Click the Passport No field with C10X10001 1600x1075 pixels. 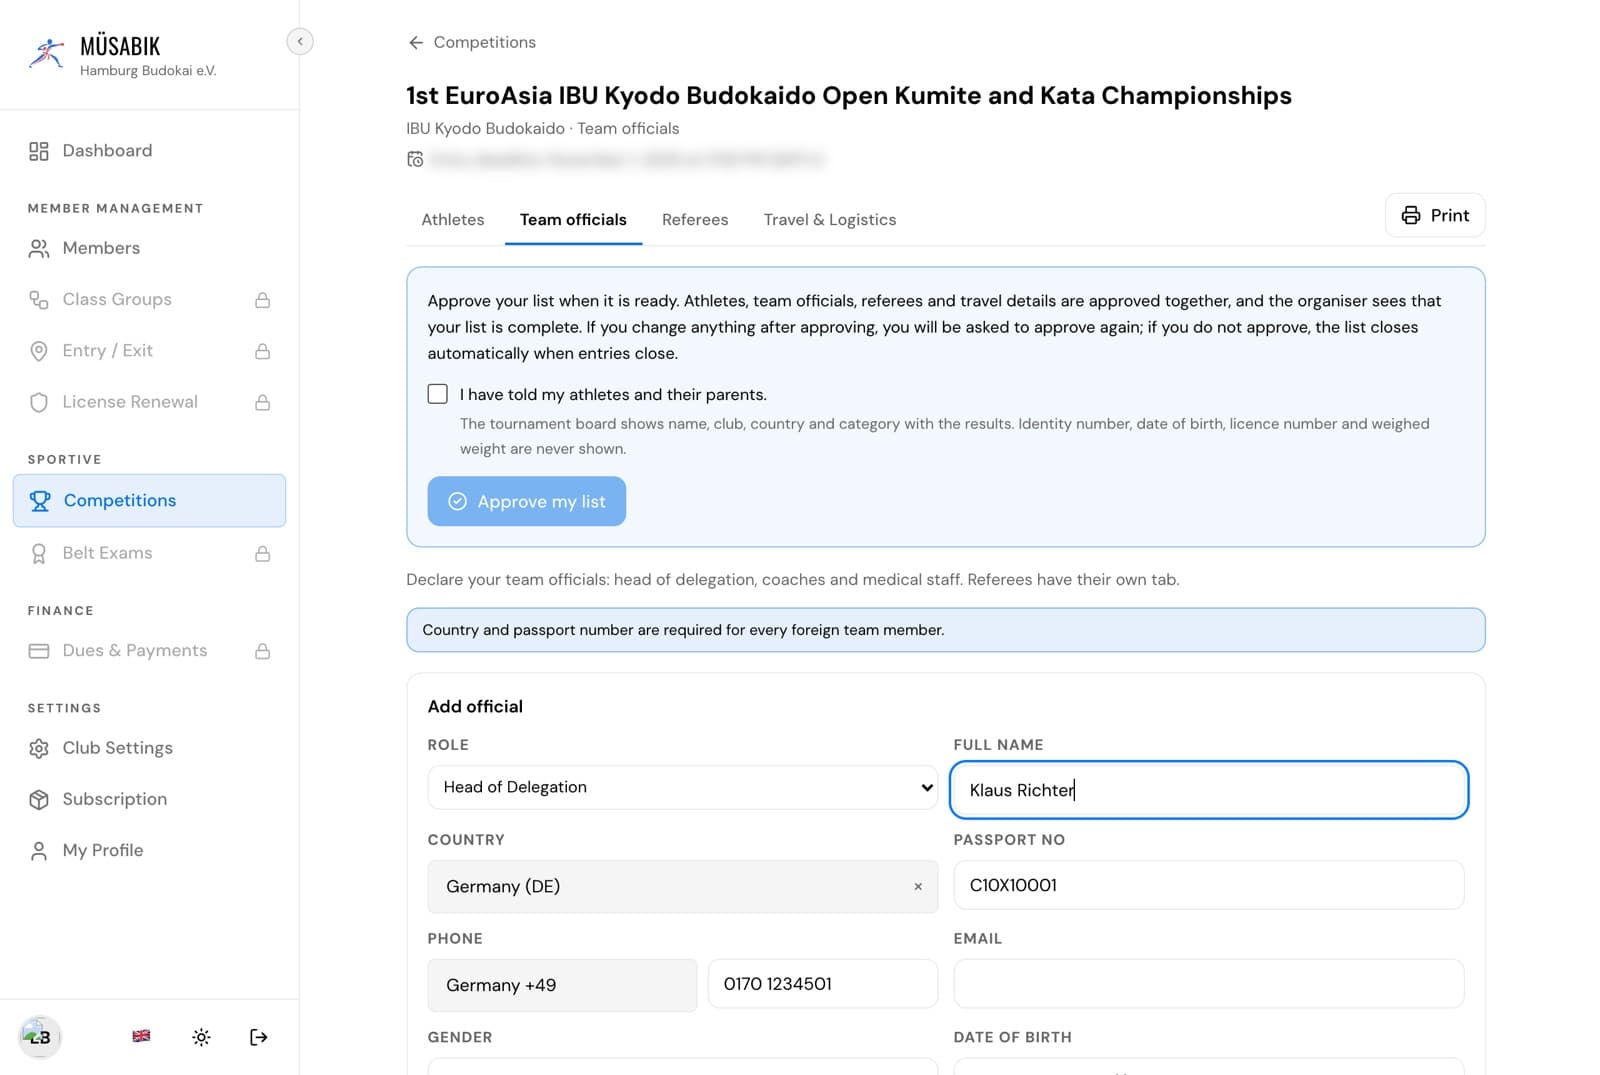1209,885
